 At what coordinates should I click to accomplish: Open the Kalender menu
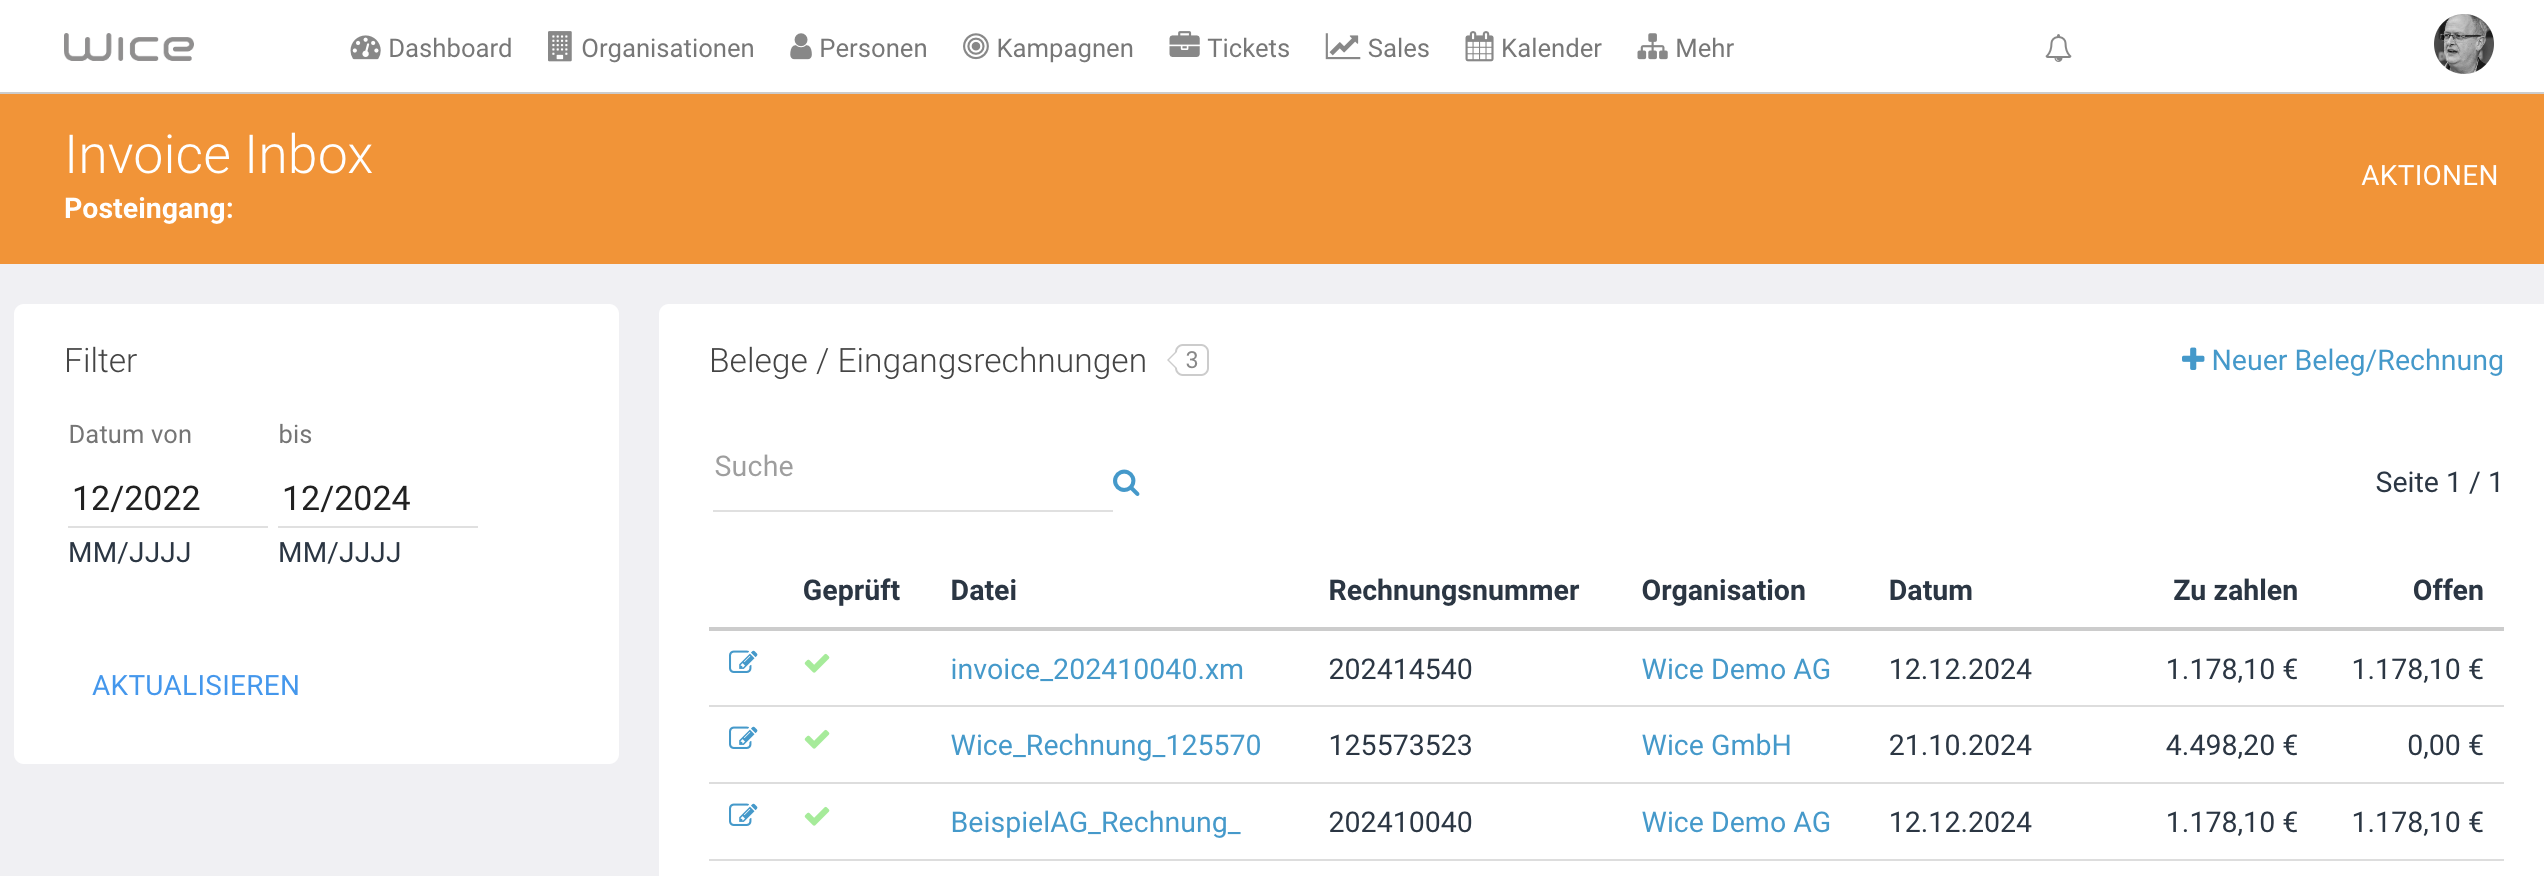click(x=1533, y=48)
